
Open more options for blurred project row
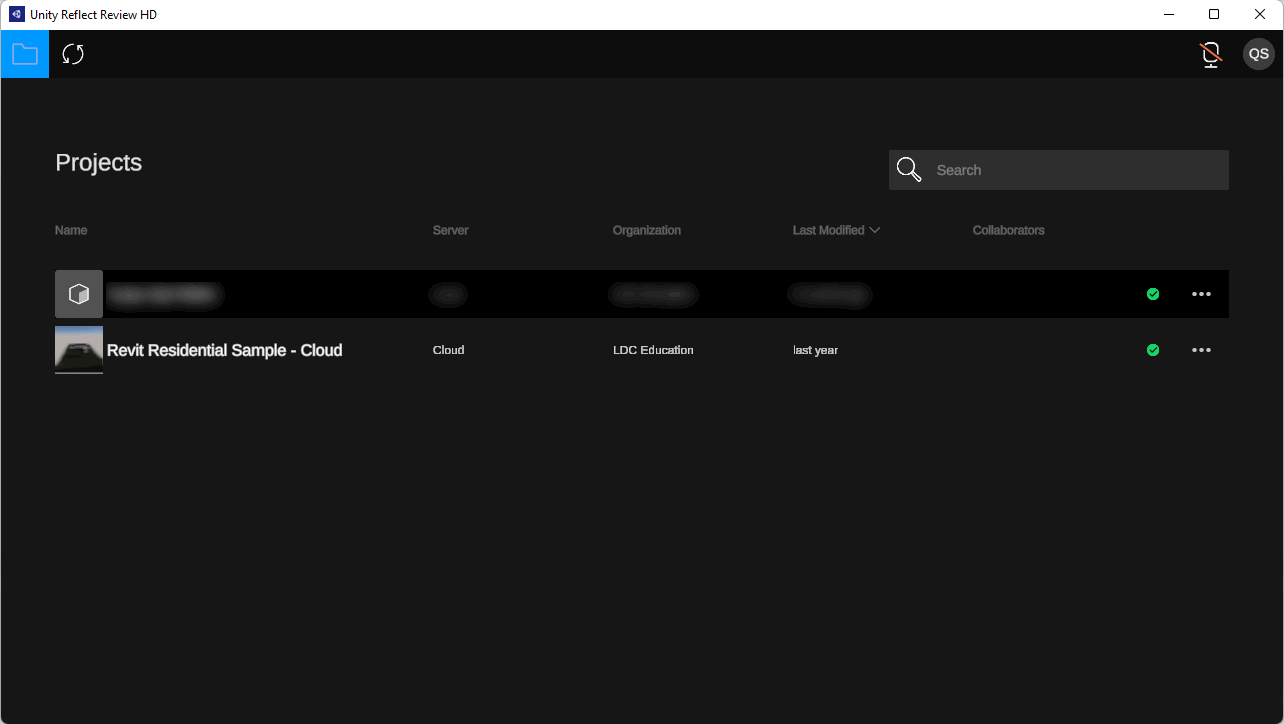[x=1201, y=294]
